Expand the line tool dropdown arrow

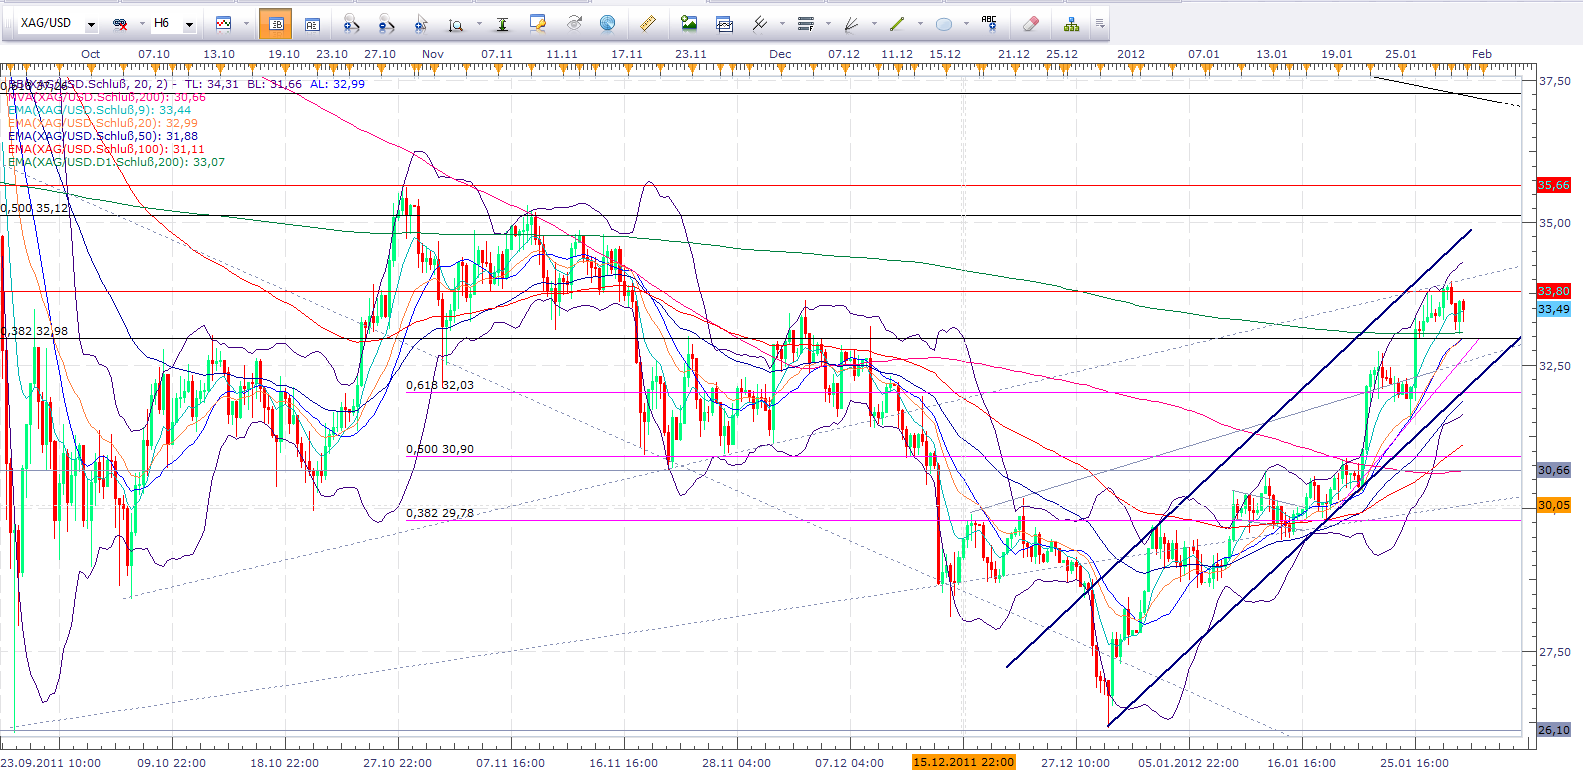click(920, 23)
